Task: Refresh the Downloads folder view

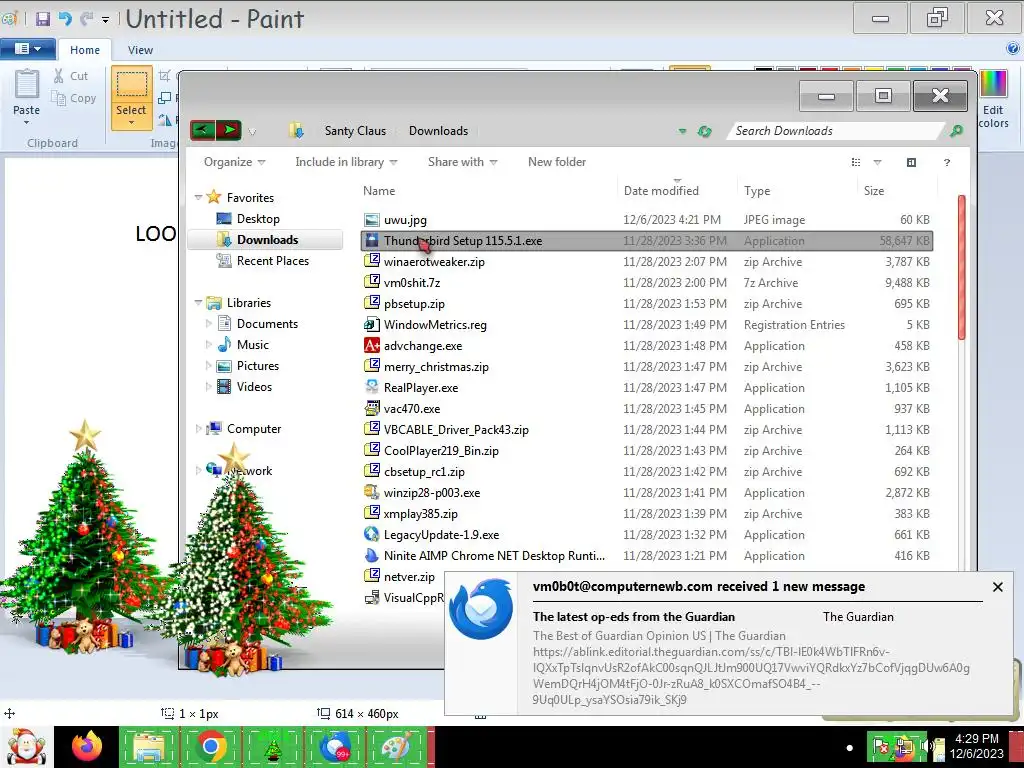Action: point(704,131)
